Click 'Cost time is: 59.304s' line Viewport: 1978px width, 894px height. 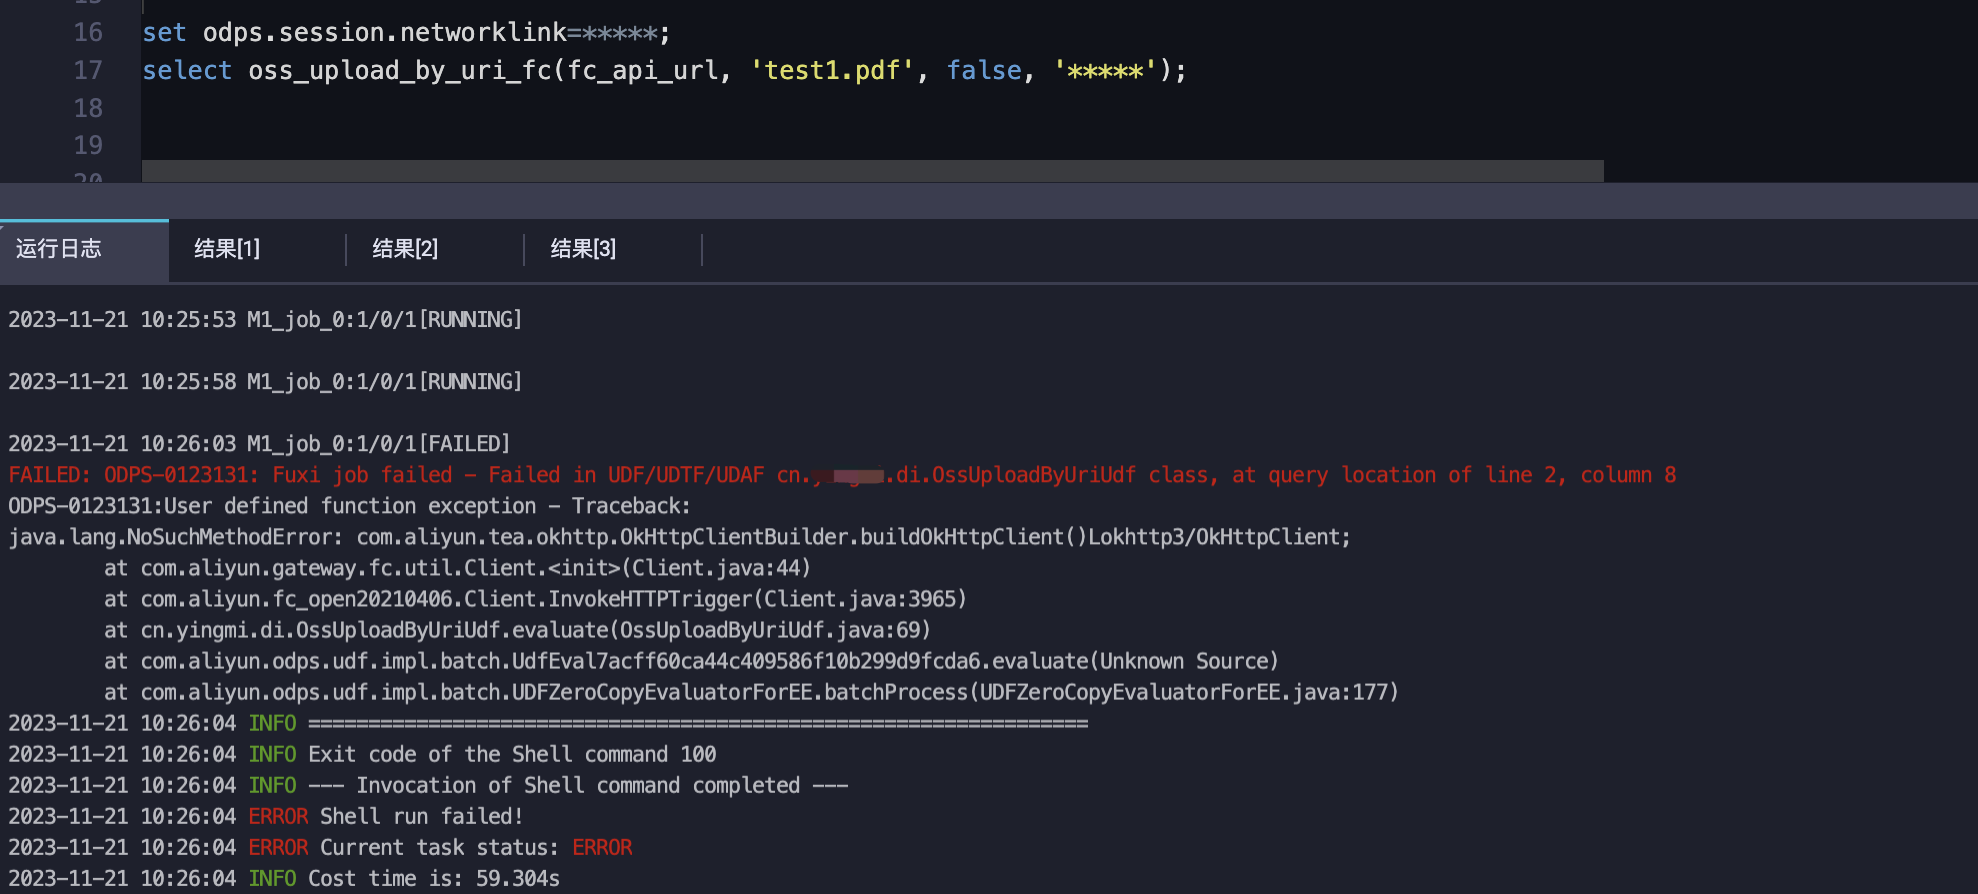point(284,878)
